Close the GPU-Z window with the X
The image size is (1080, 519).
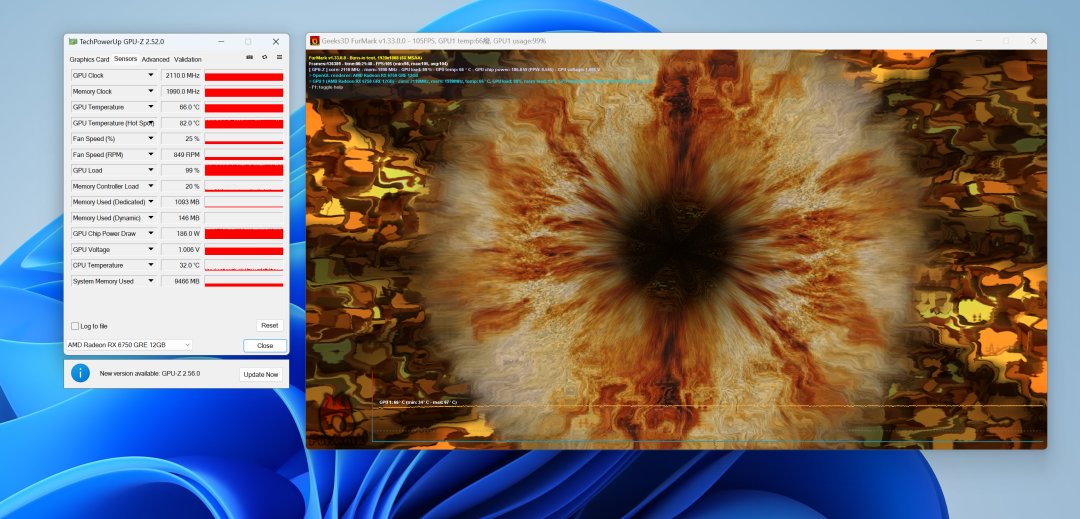tap(276, 41)
